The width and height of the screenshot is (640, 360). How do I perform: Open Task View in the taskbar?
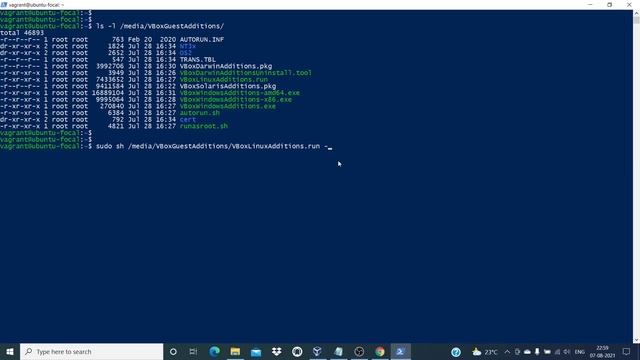[193, 351]
